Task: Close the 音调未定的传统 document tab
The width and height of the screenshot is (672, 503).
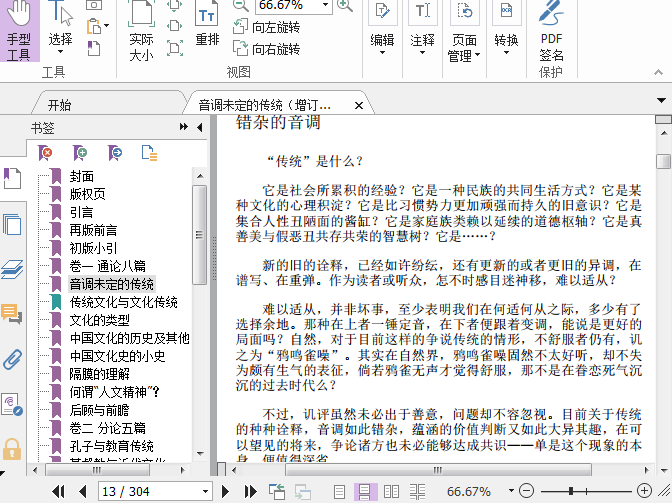Action: pos(359,105)
